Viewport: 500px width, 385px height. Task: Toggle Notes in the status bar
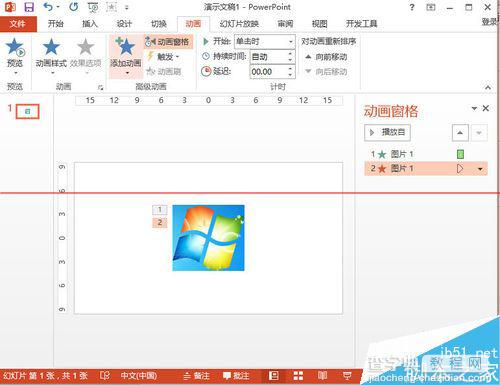click(x=197, y=376)
